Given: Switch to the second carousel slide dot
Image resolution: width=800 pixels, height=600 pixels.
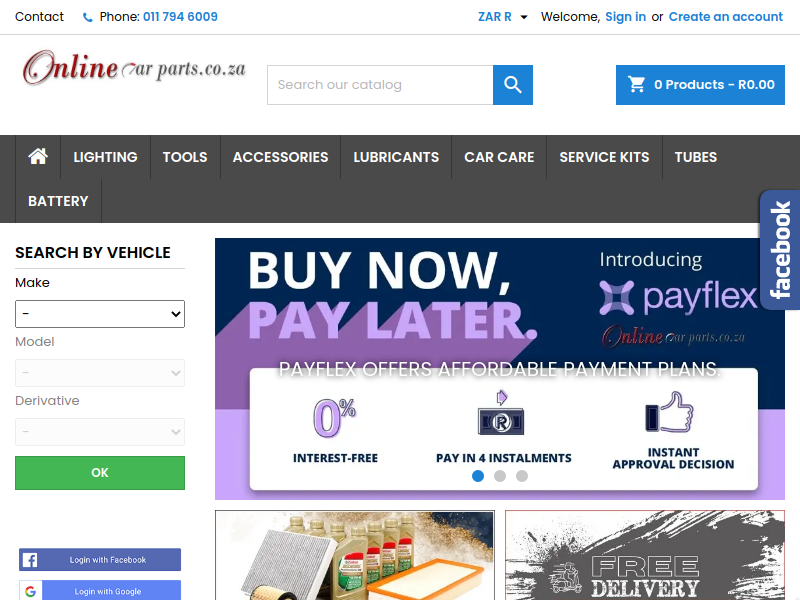Looking at the screenshot, I should (500, 476).
